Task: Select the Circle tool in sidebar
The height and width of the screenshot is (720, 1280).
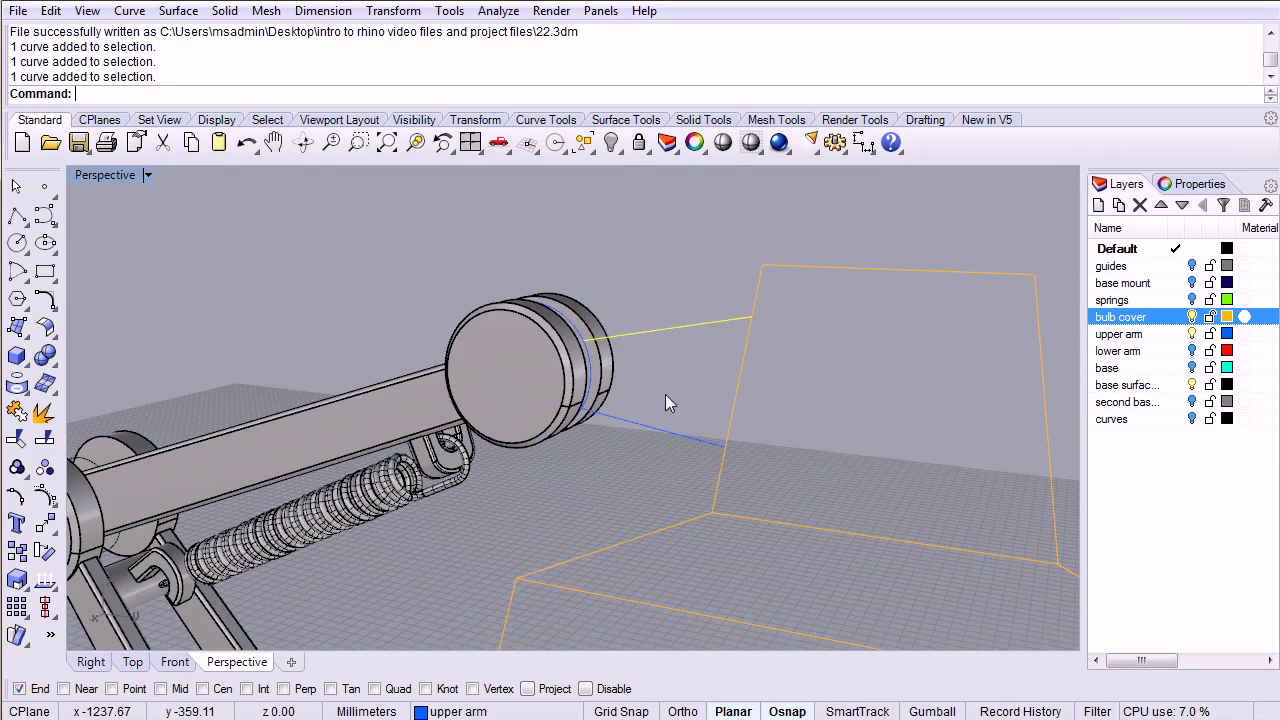Action: [x=17, y=243]
